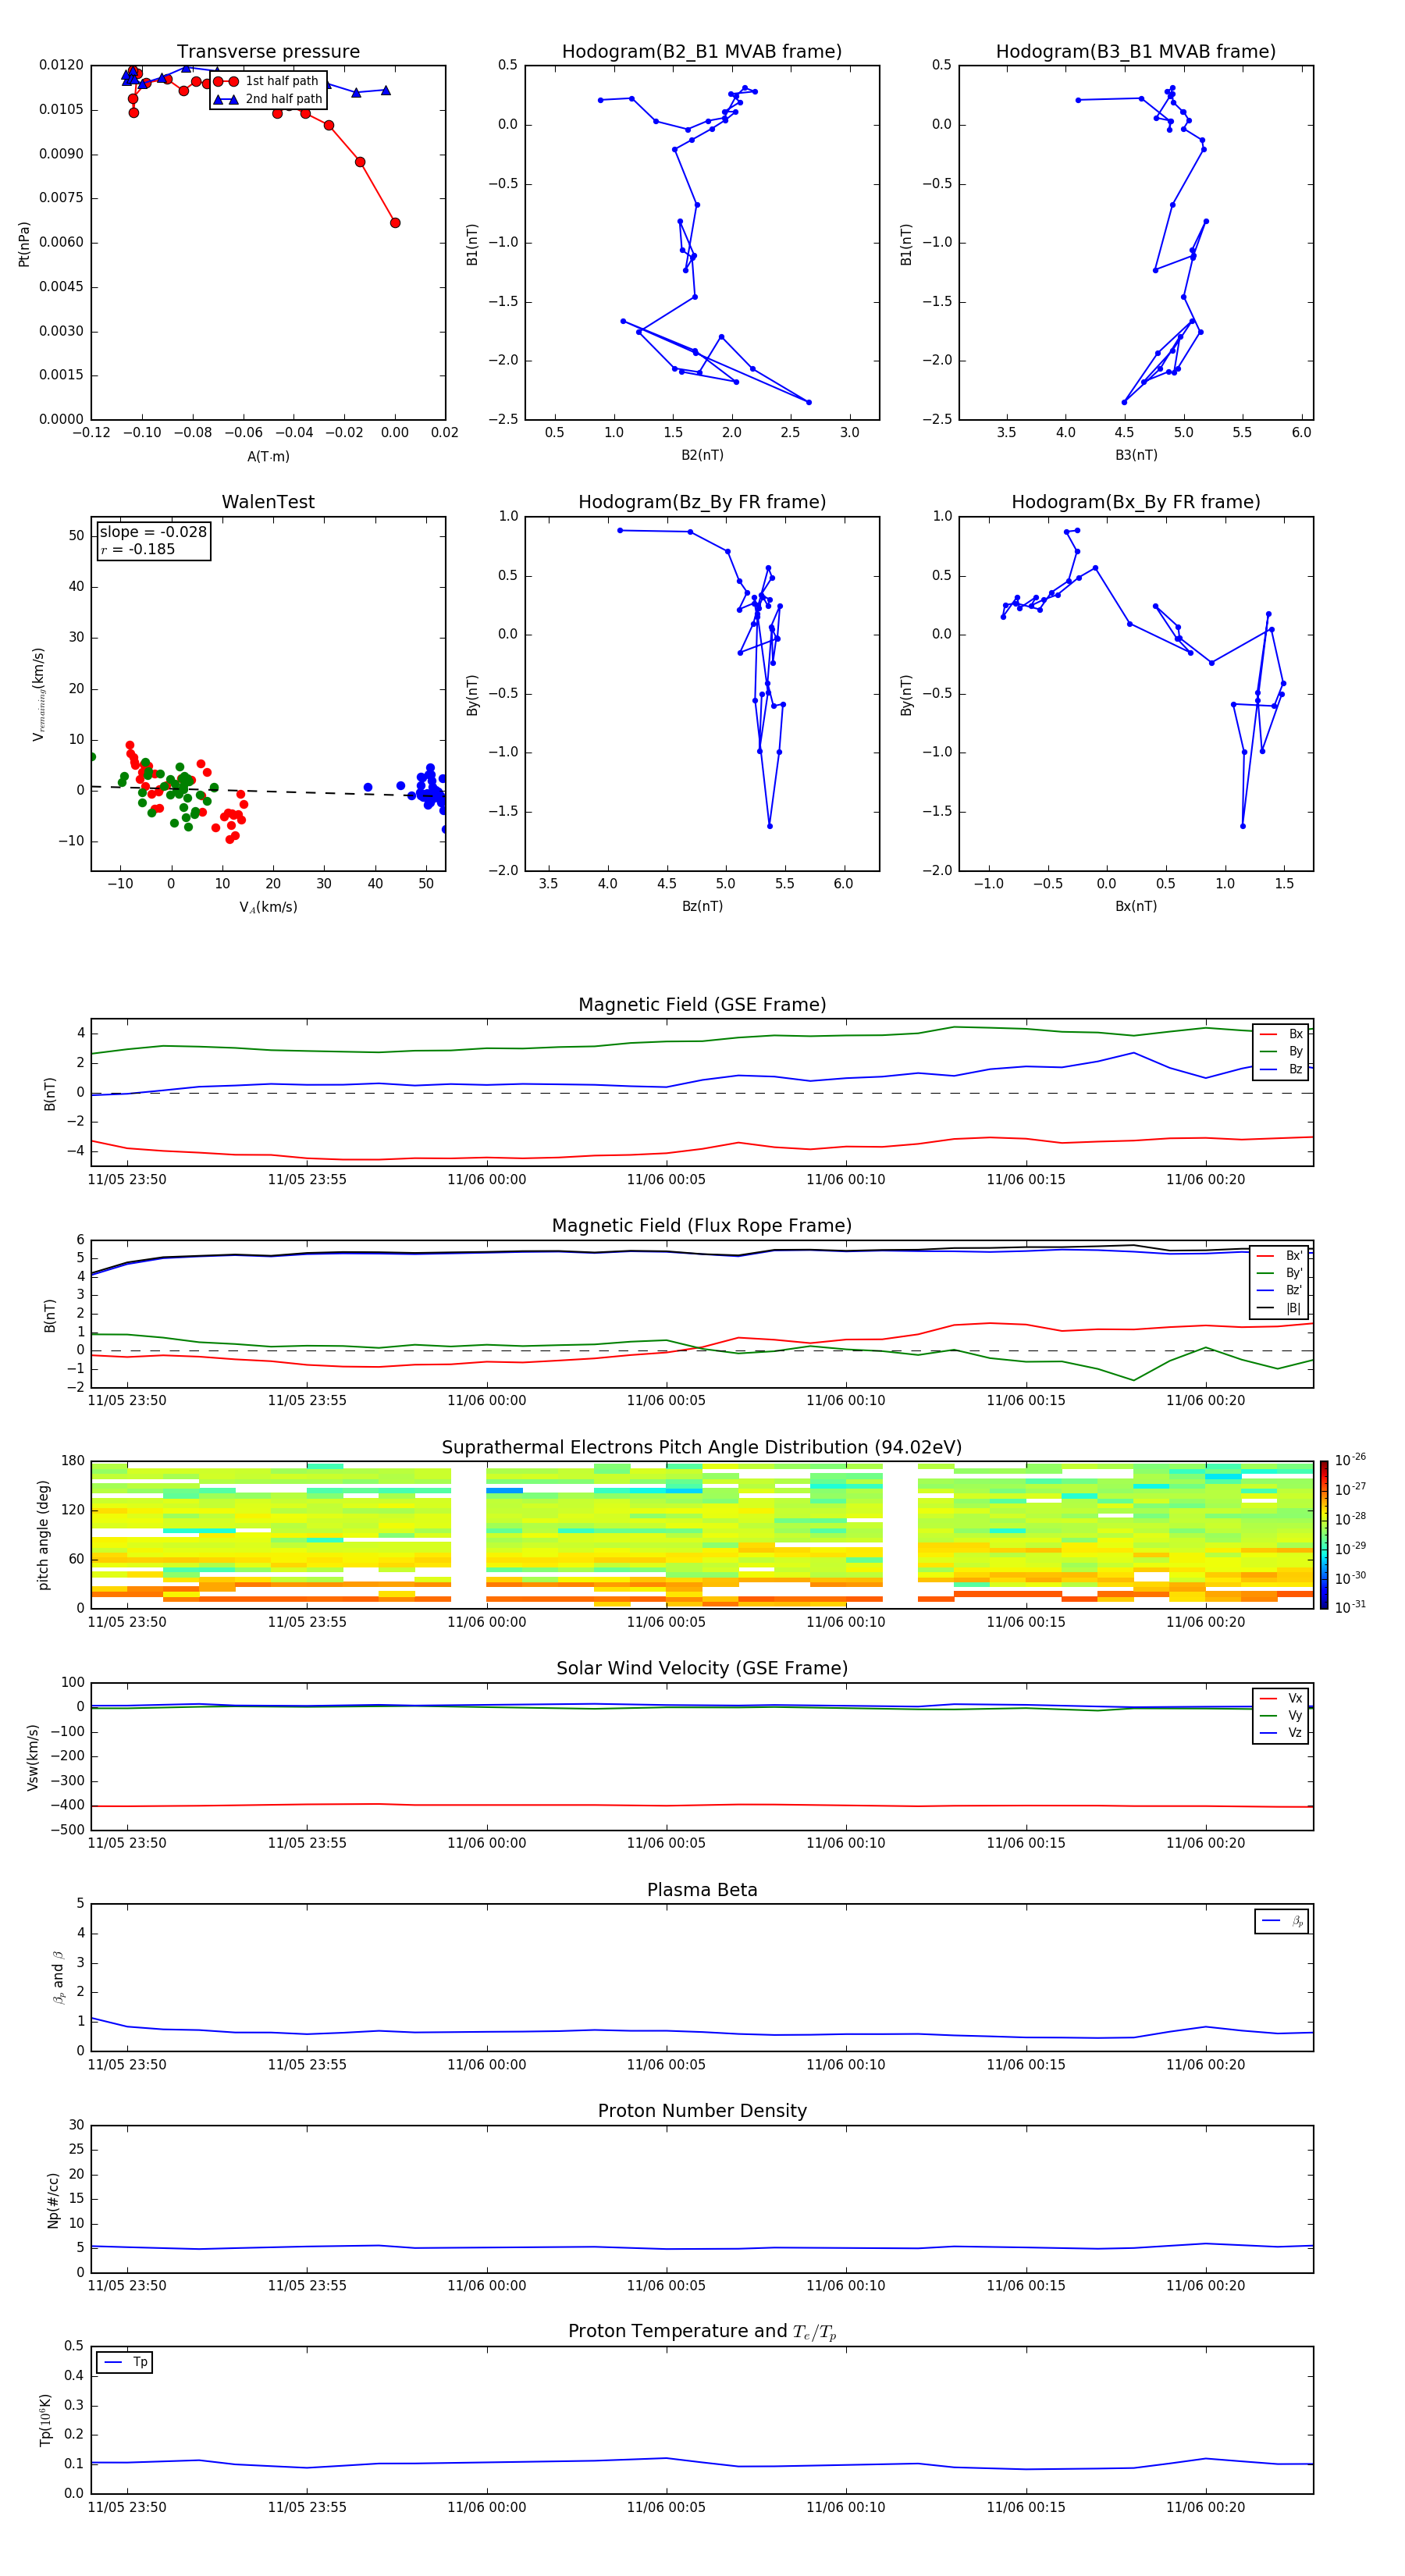This screenshot has height=2576, width=1405.
Task: Click the 'WalenTest' plot title
Action: pyautogui.click(x=268, y=502)
